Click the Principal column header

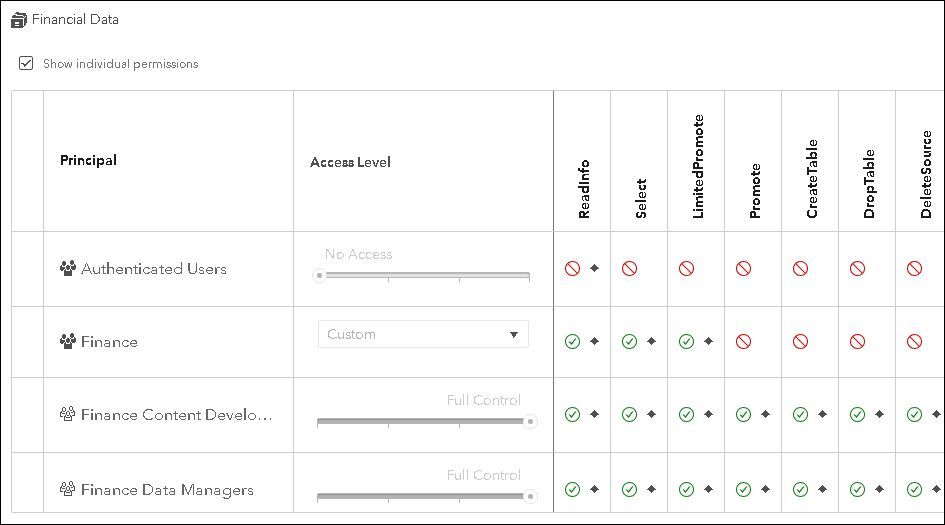[x=88, y=161]
